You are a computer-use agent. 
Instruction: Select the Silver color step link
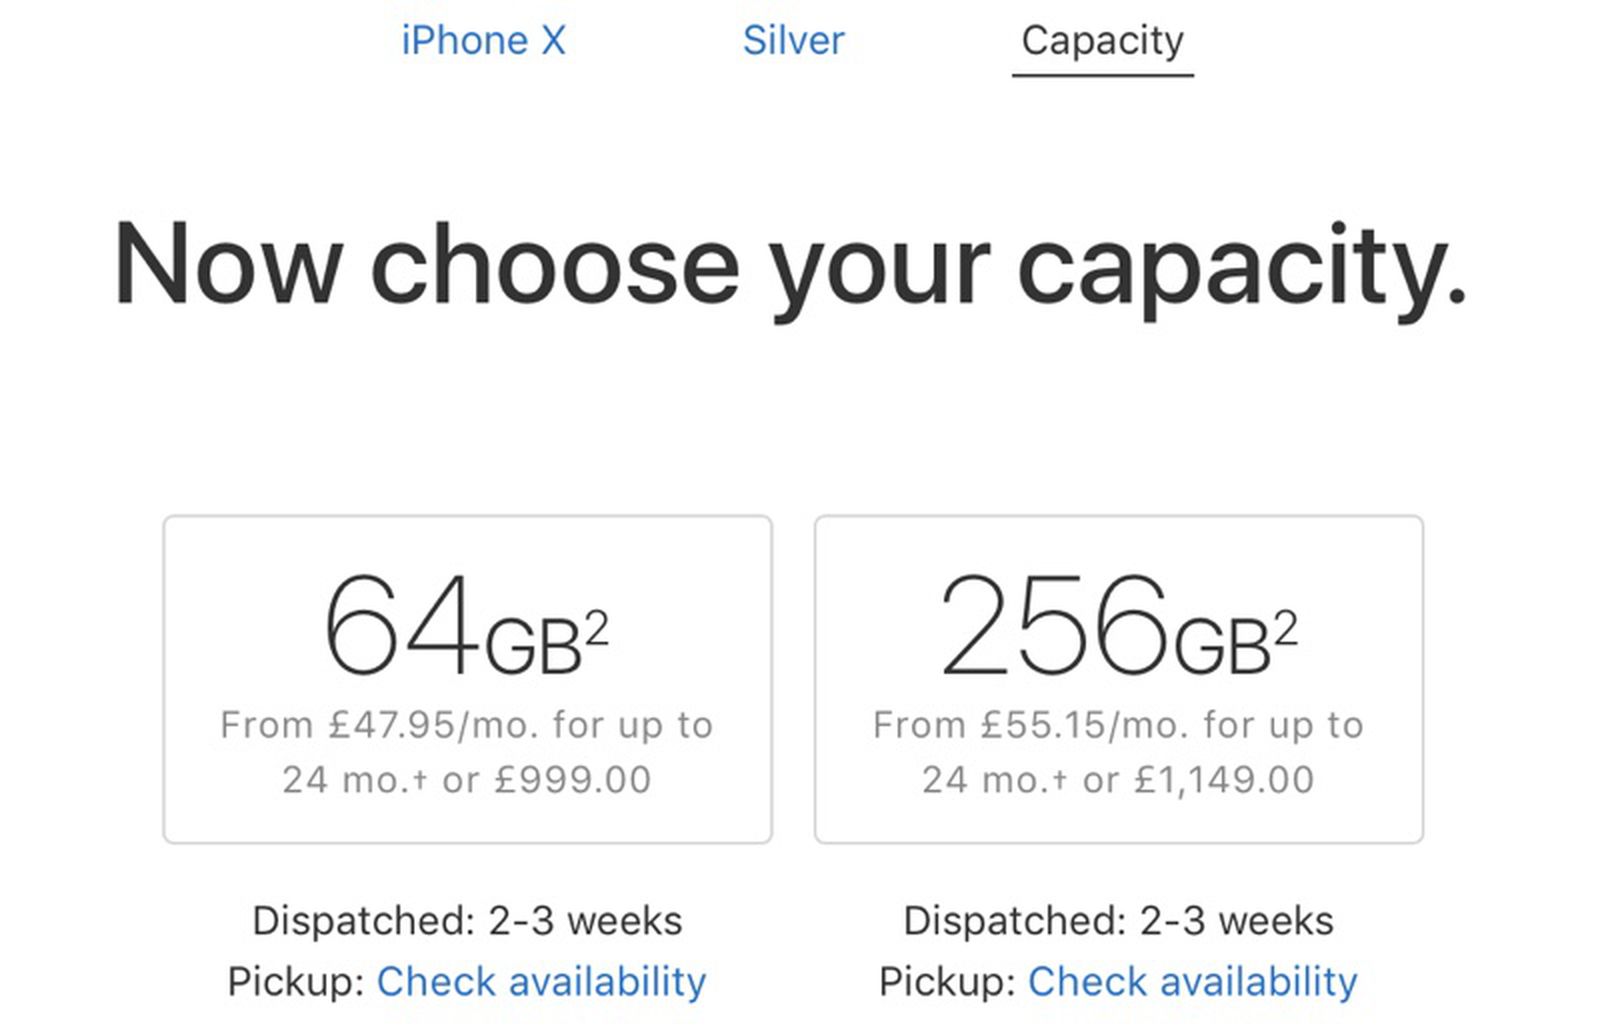(x=793, y=41)
